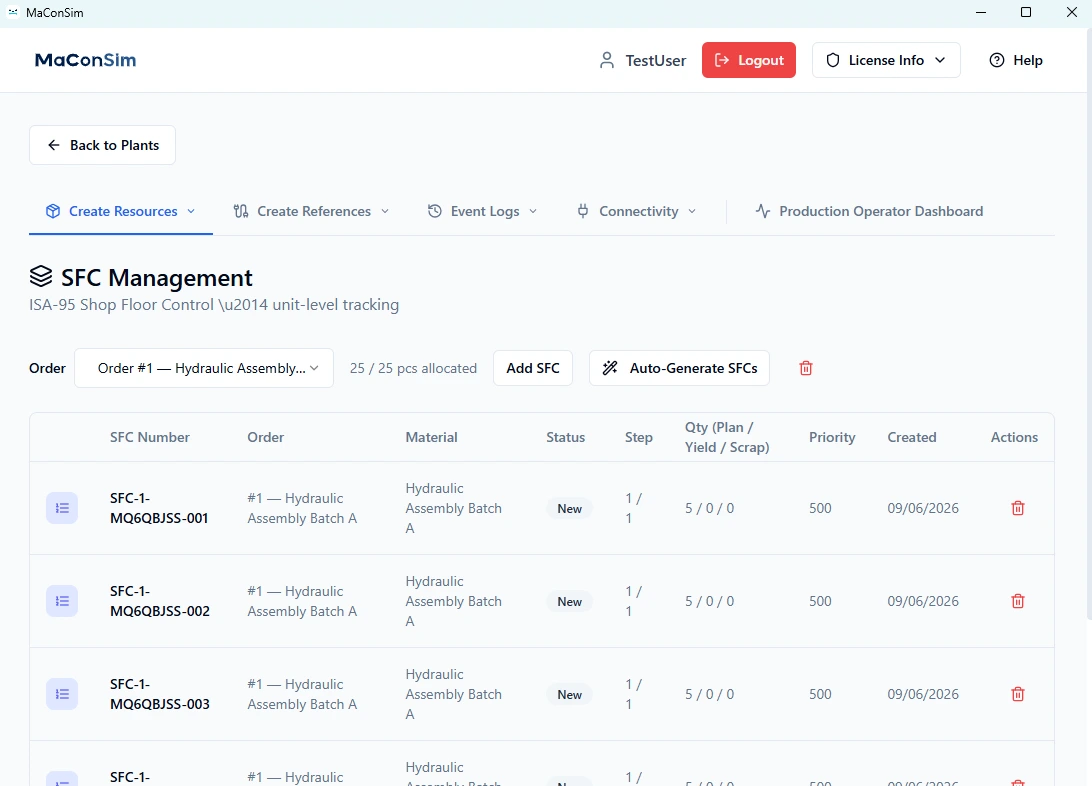Image resolution: width=1092 pixels, height=786 pixels.
Task: Click the Add SFC button
Action: coord(533,368)
